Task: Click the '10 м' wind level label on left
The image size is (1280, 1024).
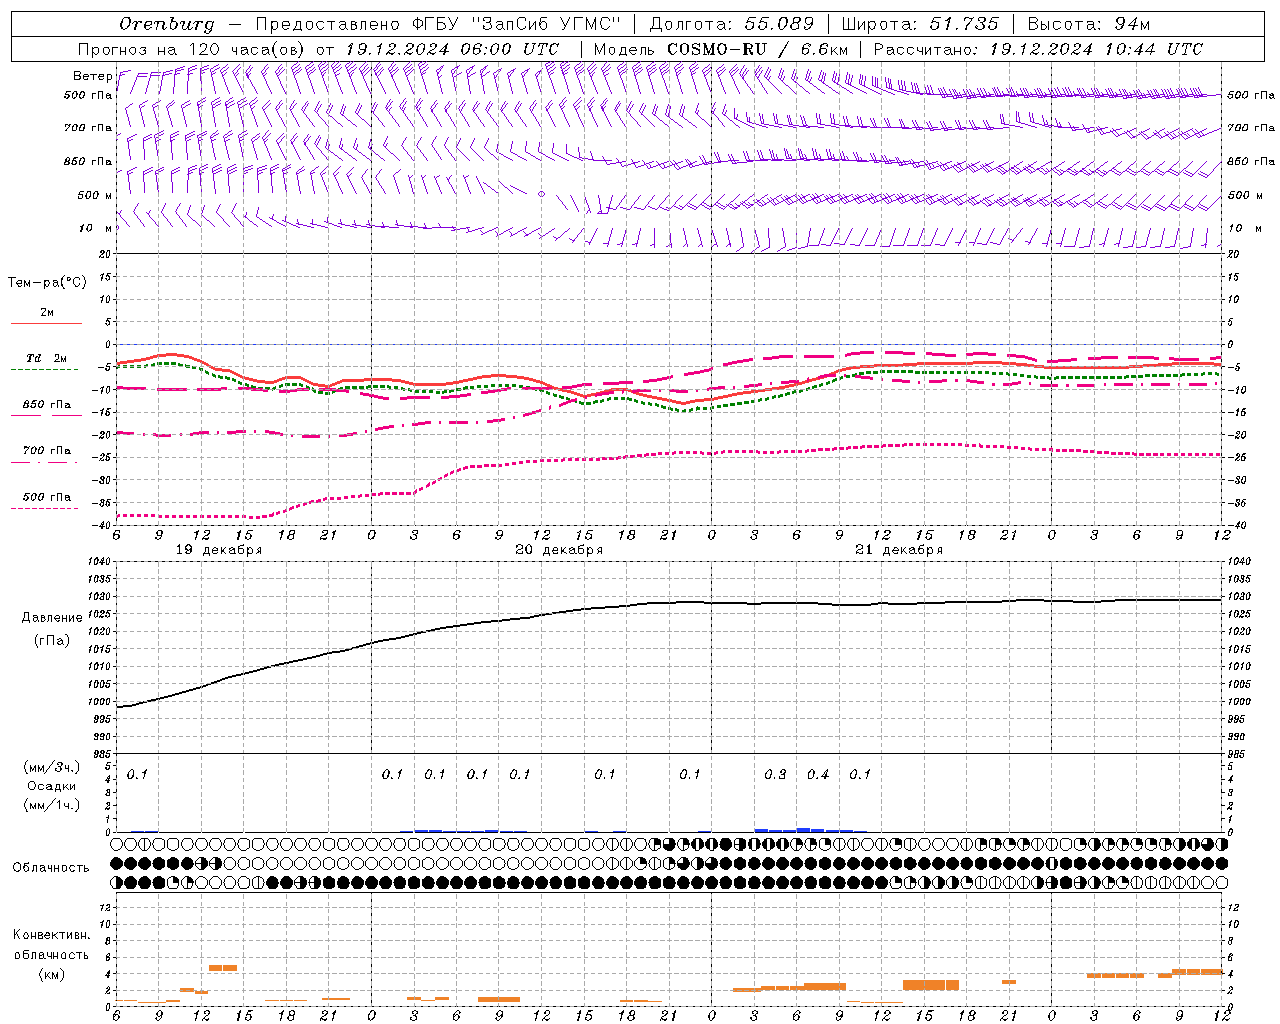Action: coord(95,229)
